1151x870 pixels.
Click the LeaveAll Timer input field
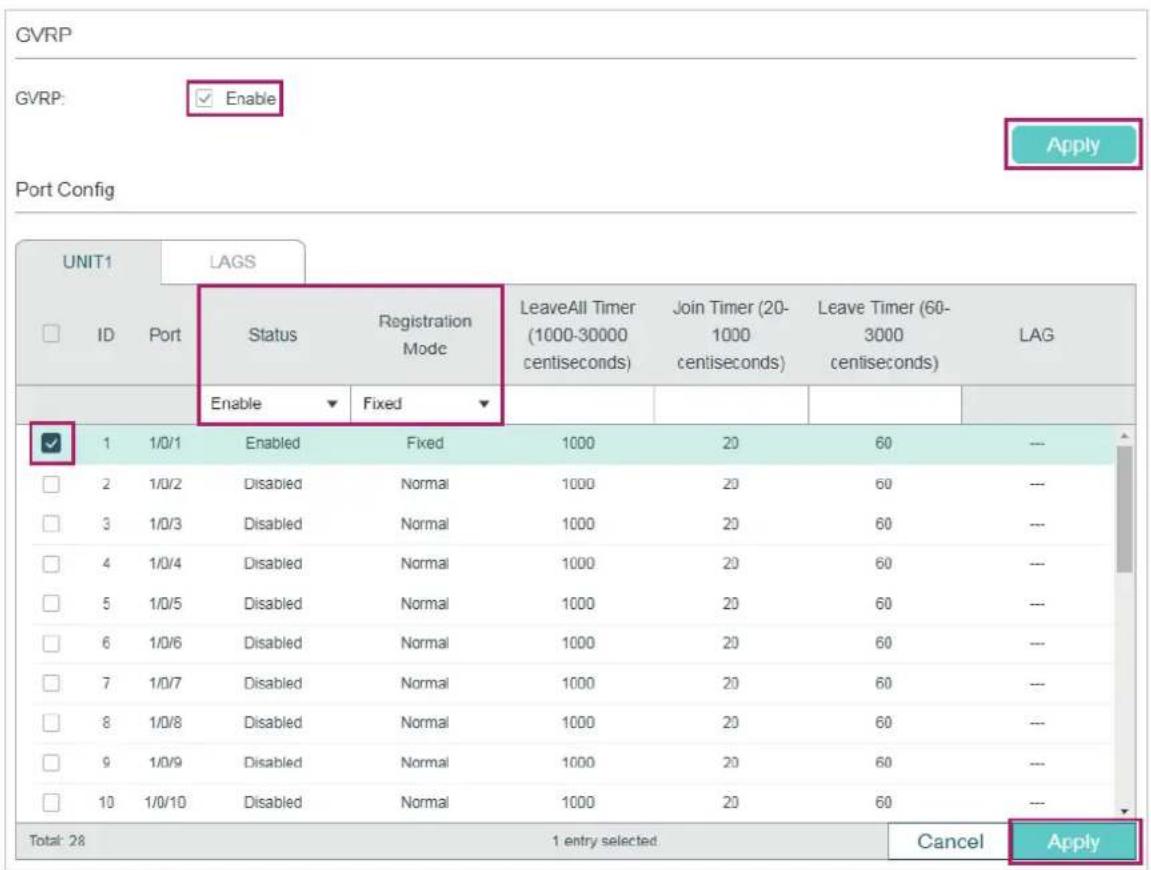point(578,405)
